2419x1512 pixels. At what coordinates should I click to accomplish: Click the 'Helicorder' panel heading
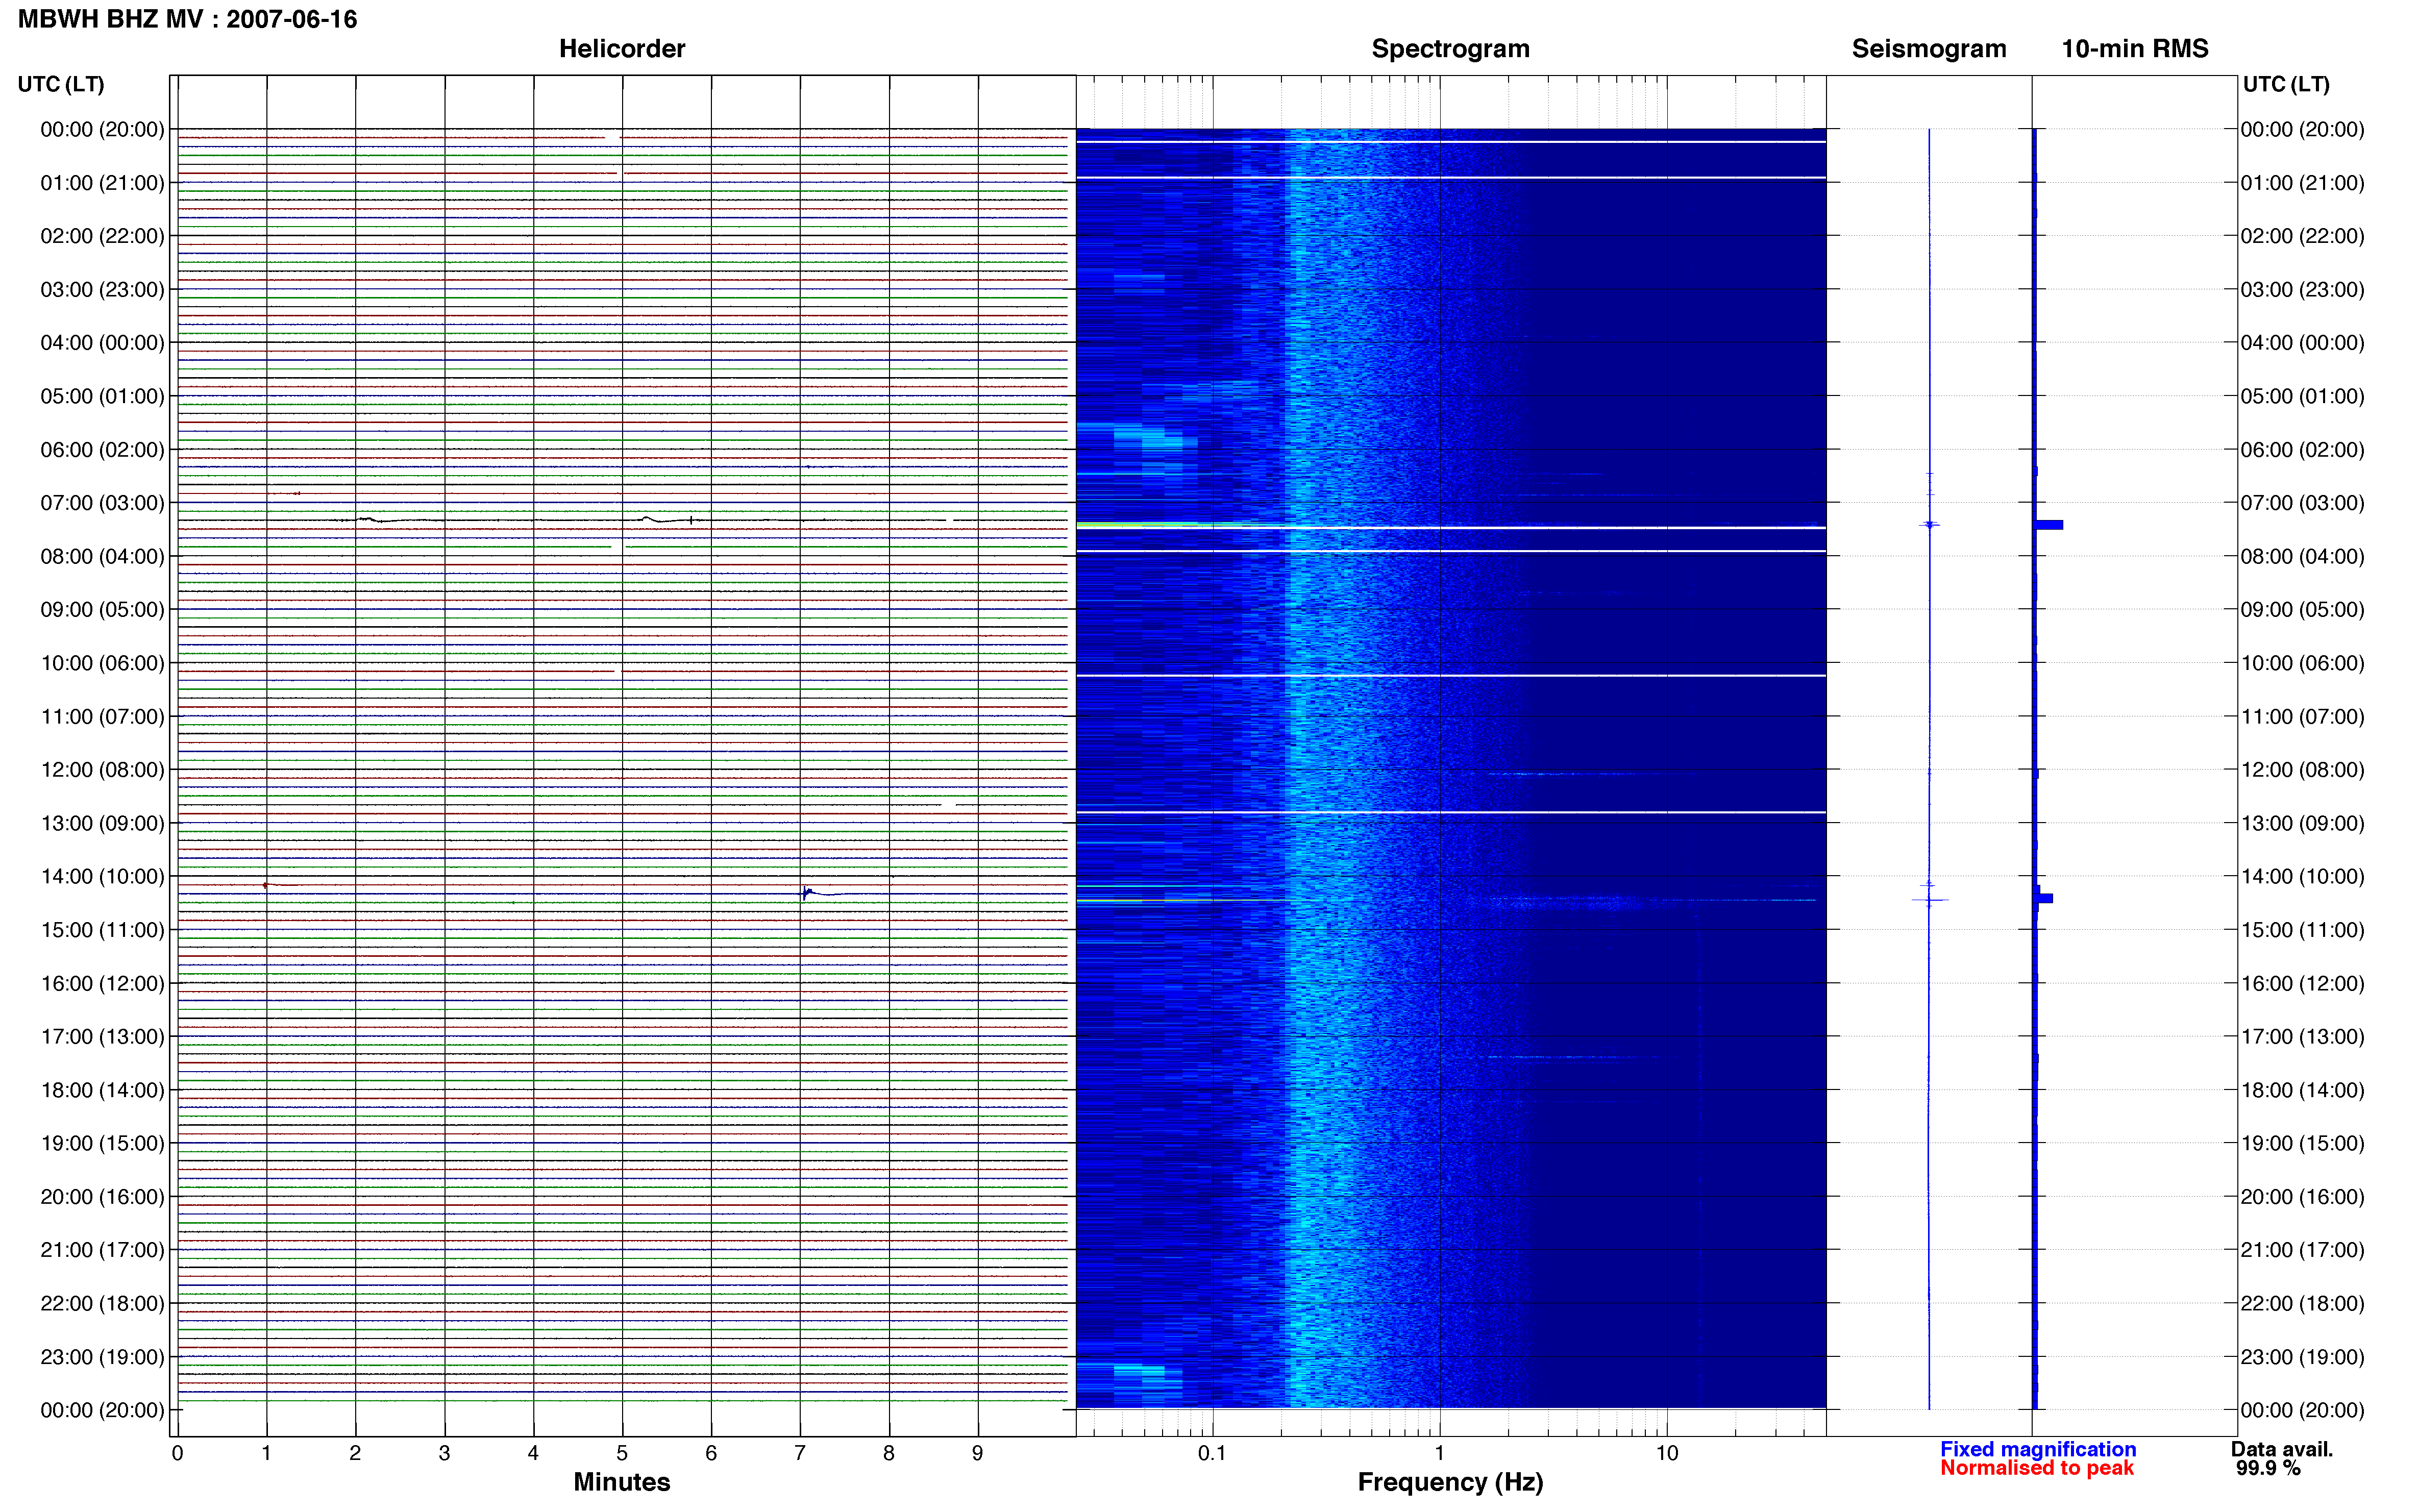[x=621, y=49]
